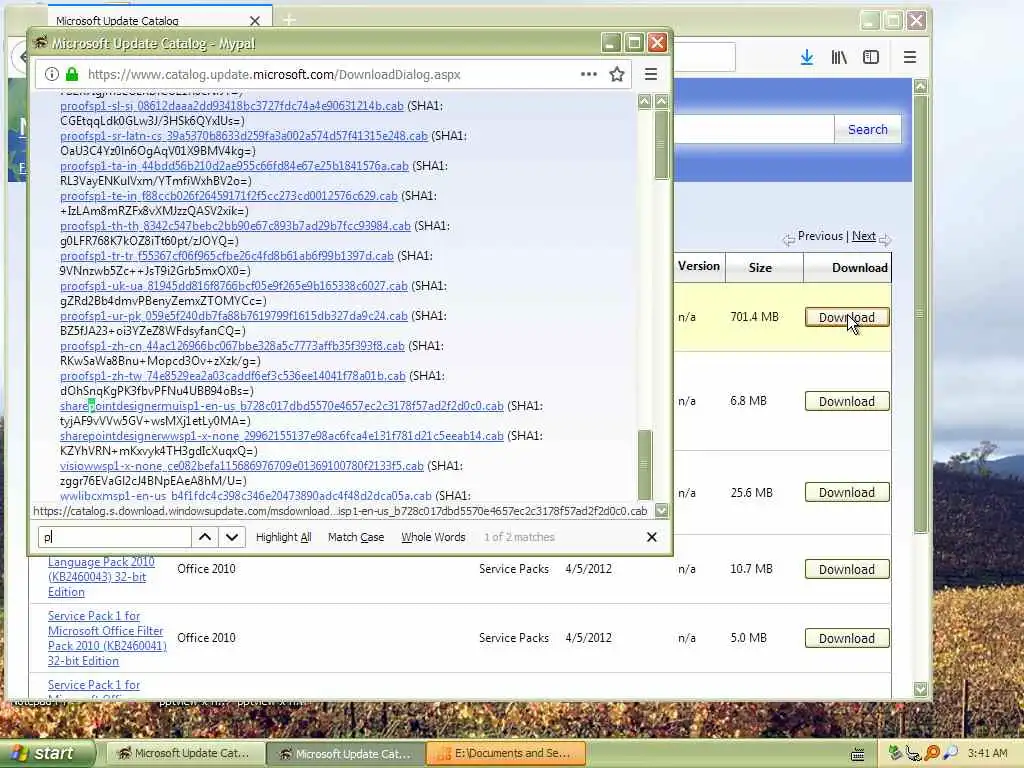Image resolution: width=1024 pixels, height=768 pixels.
Task: Download the 25.6 MB update
Action: 846,492
